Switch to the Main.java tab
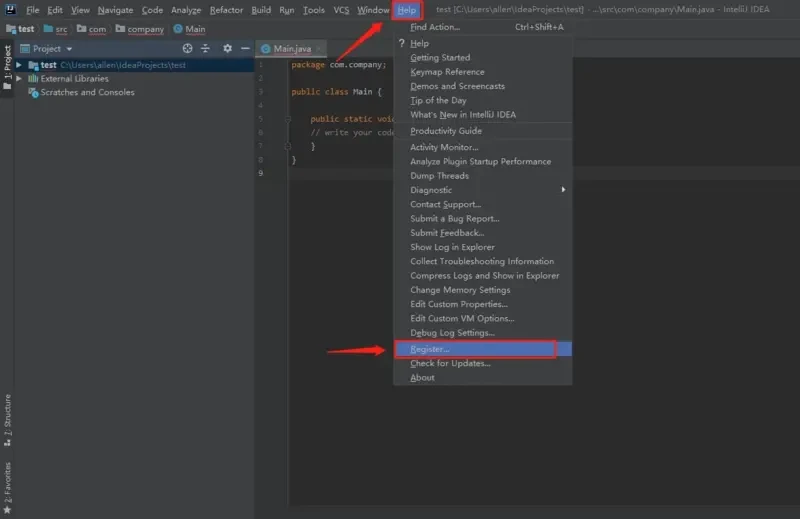Screen dimensions: 800x519 pyautogui.click(x=291, y=48)
